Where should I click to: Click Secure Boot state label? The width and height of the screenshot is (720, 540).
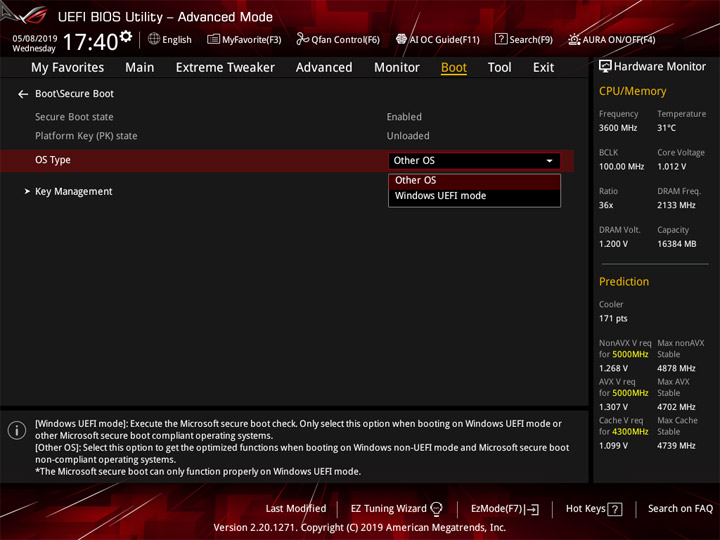74,117
